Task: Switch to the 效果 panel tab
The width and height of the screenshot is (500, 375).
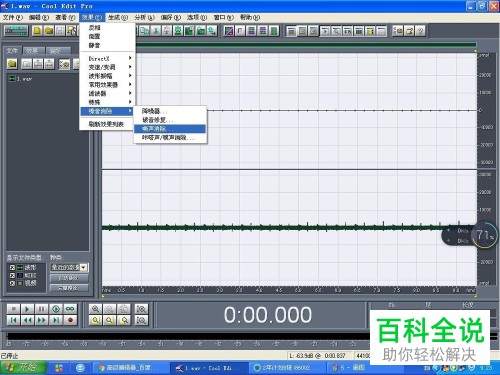Action: click(33, 51)
